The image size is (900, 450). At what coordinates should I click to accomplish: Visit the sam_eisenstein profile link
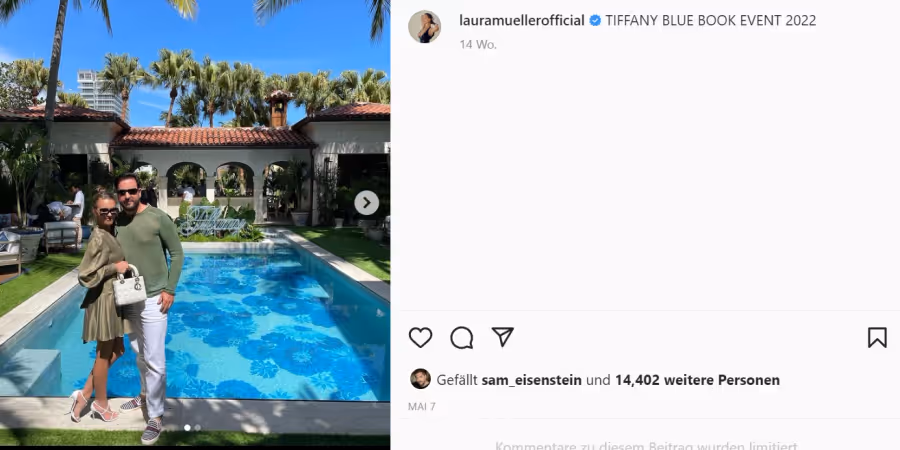(x=532, y=380)
